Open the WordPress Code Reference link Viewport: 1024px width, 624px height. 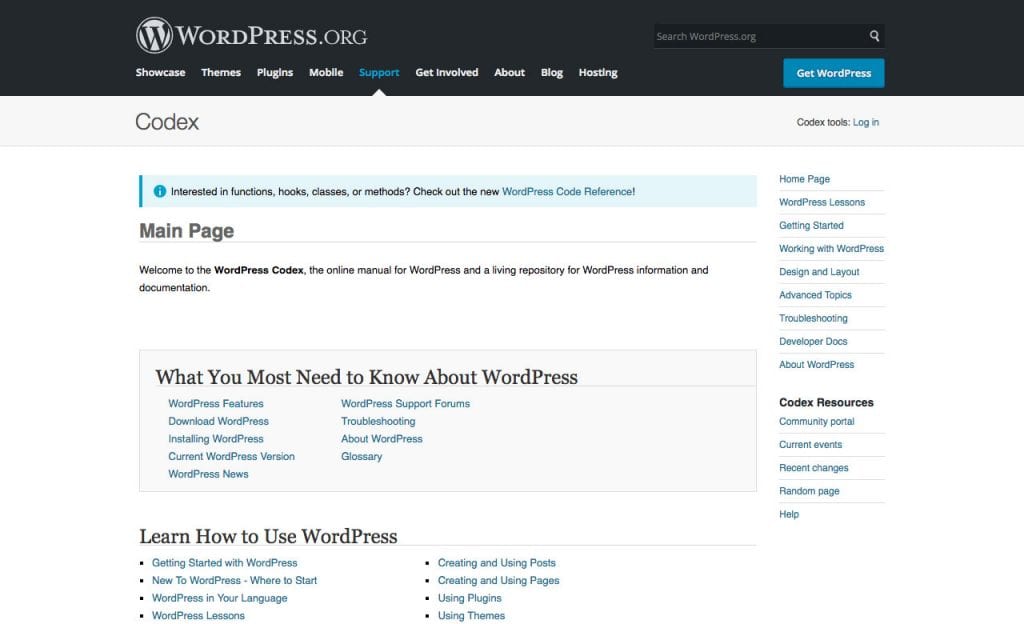point(567,191)
